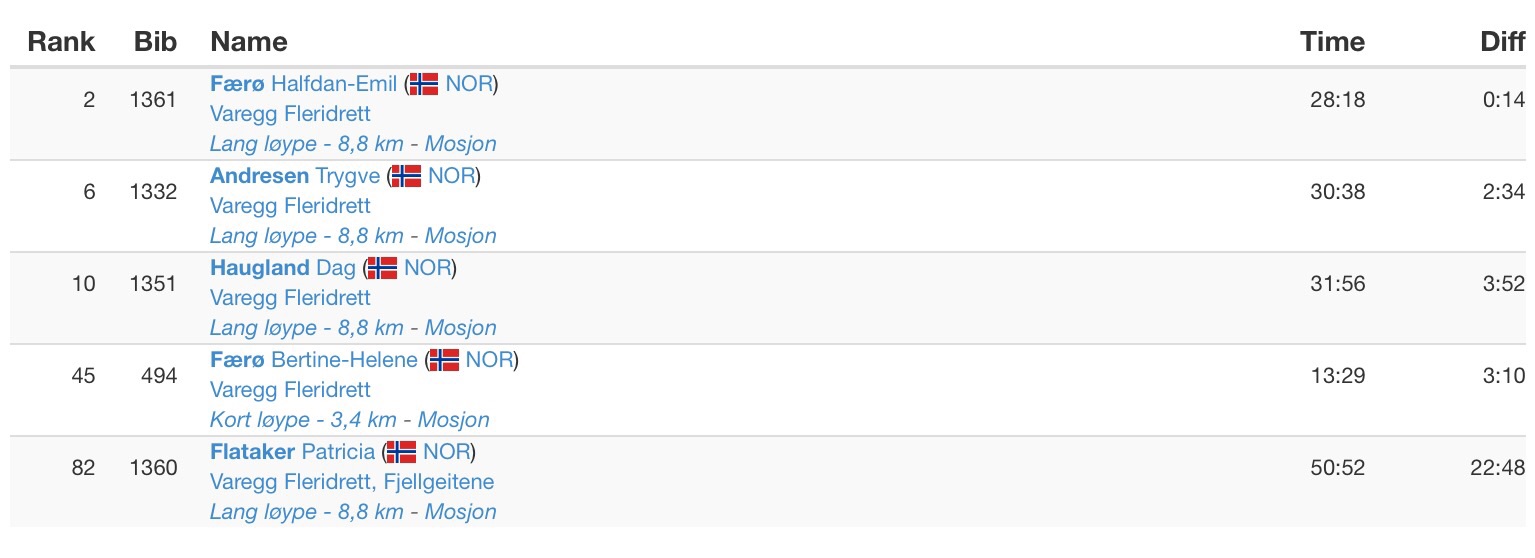Open the Flataker Patricia name link
Screen dimensions: 1535x558
(292, 452)
